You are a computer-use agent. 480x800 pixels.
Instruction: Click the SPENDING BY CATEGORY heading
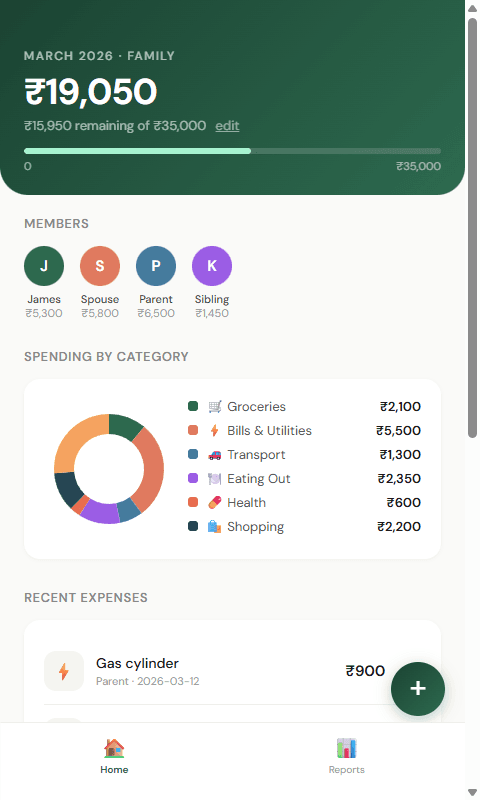point(106,357)
